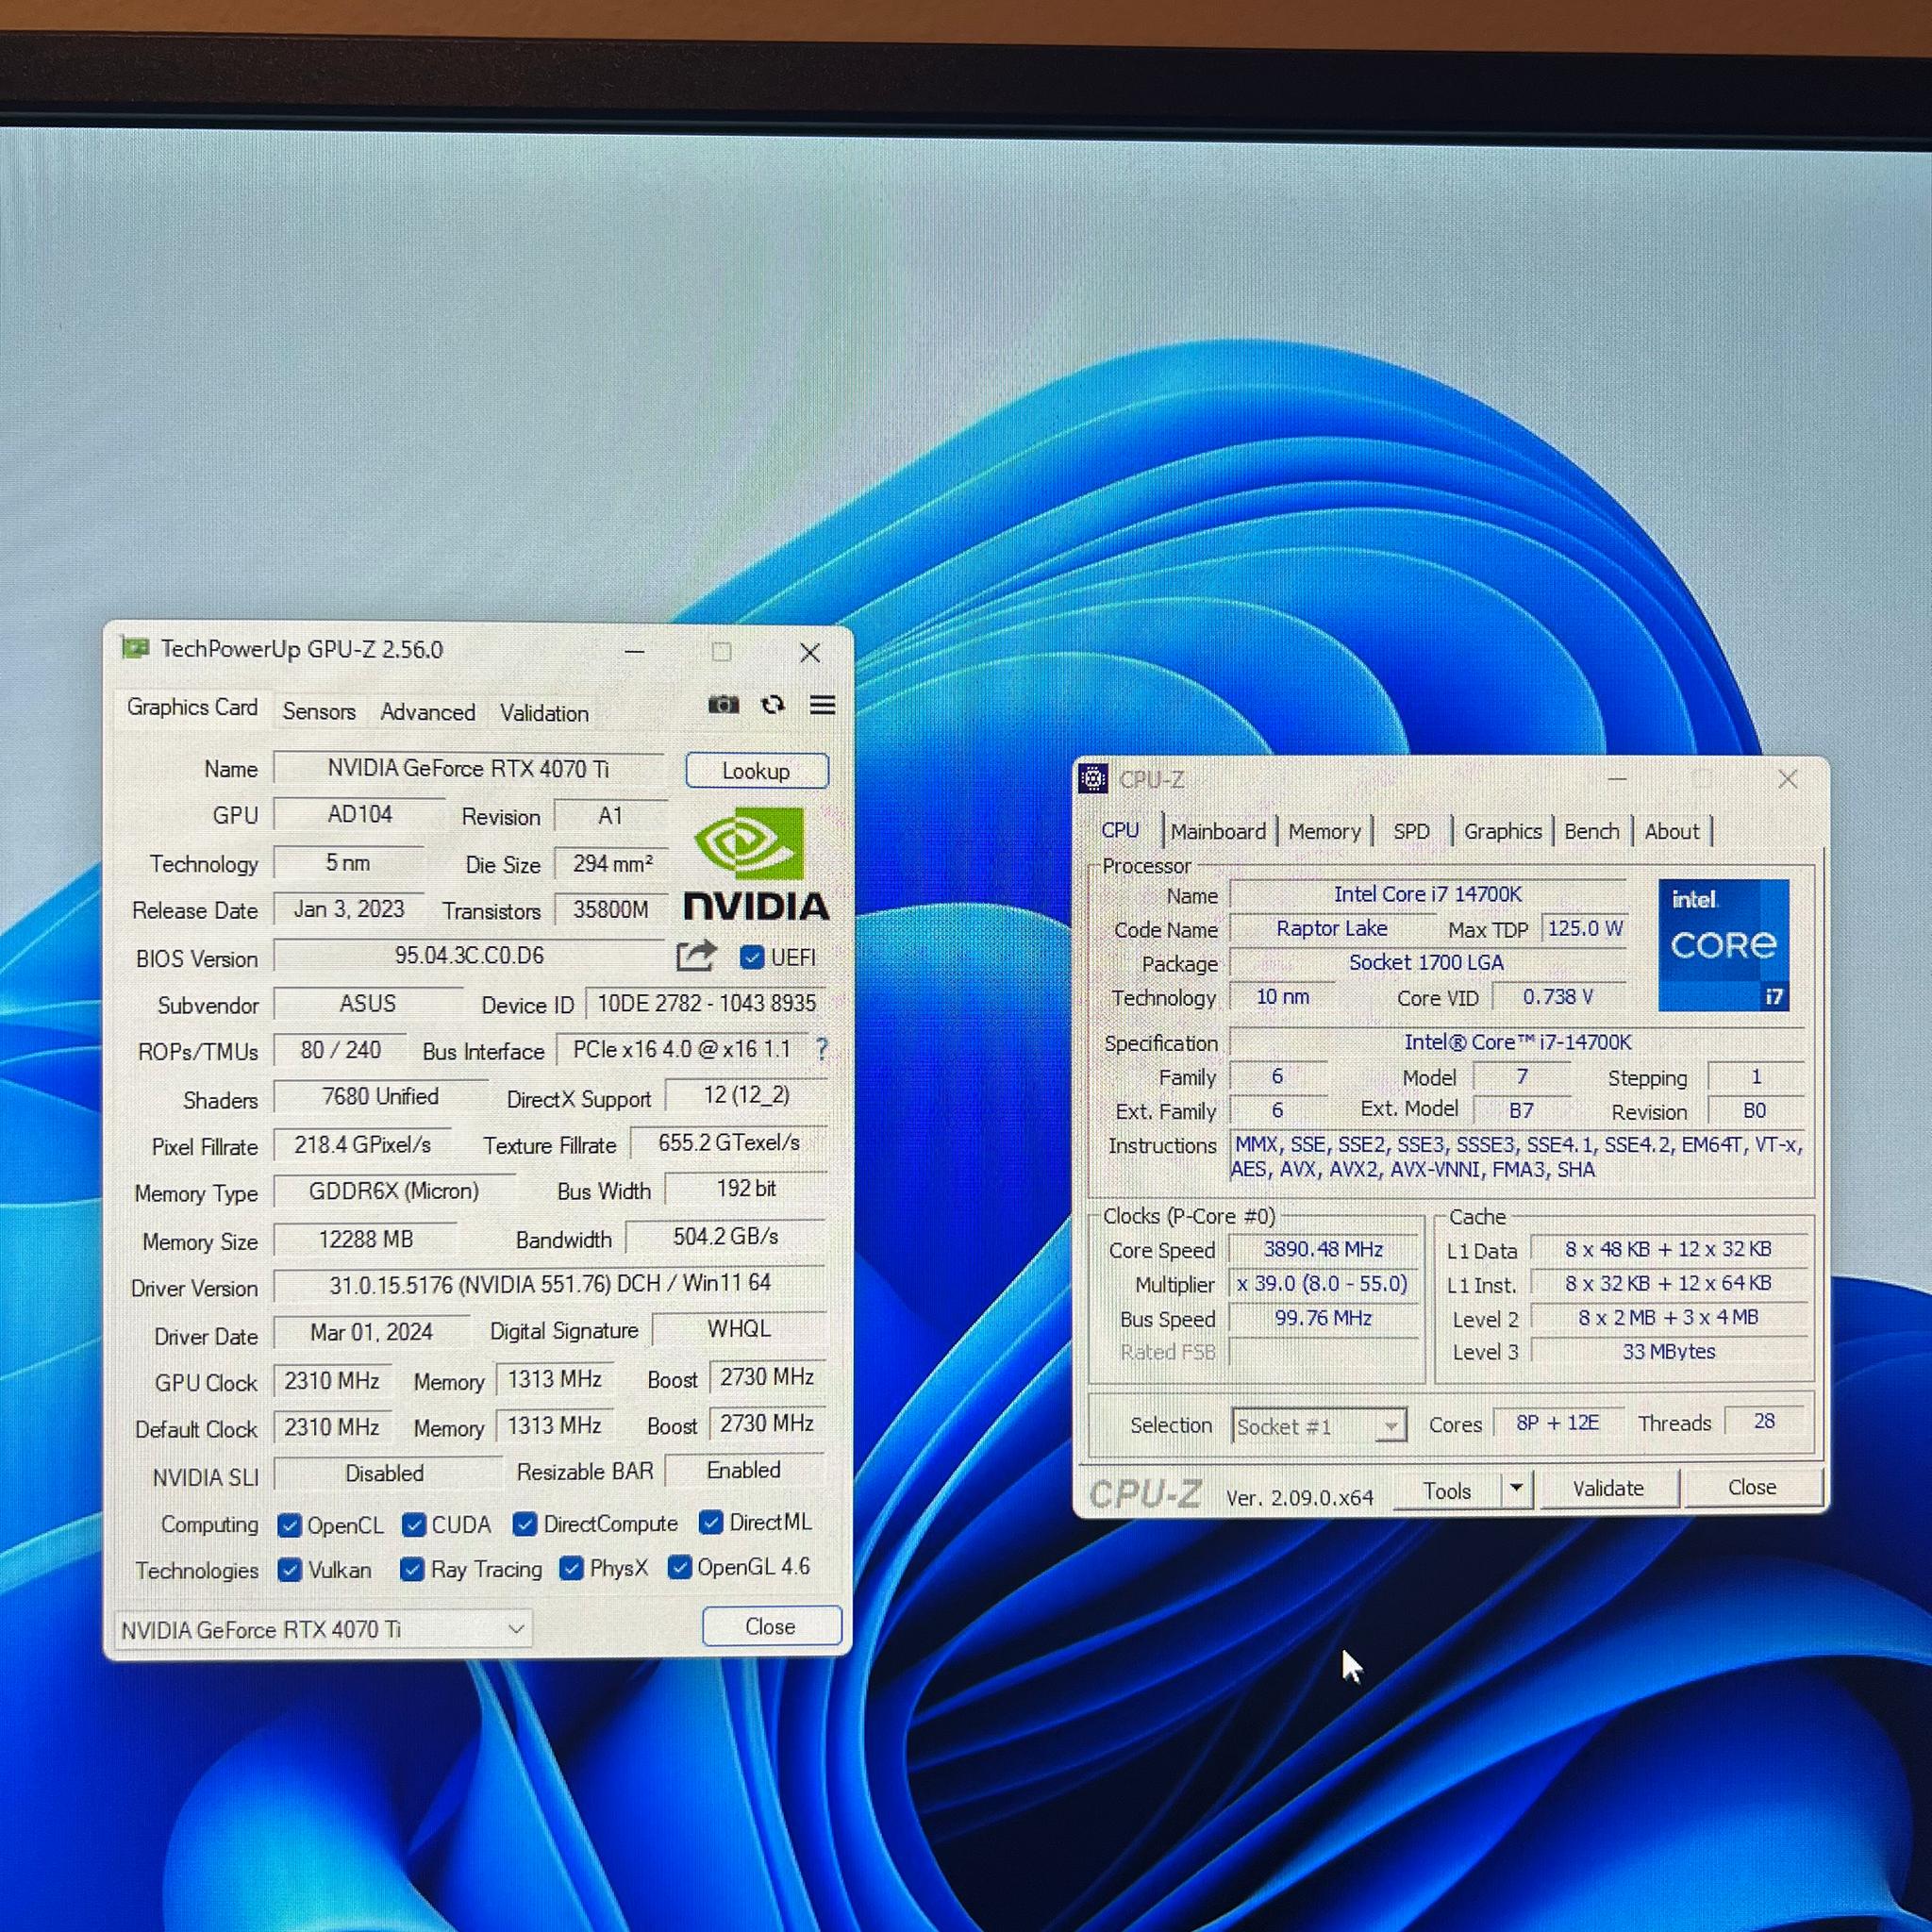
Task: Click the BIOS Version field 95.04.3C.C0.D6
Action: pyautogui.click(x=468, y=956)
